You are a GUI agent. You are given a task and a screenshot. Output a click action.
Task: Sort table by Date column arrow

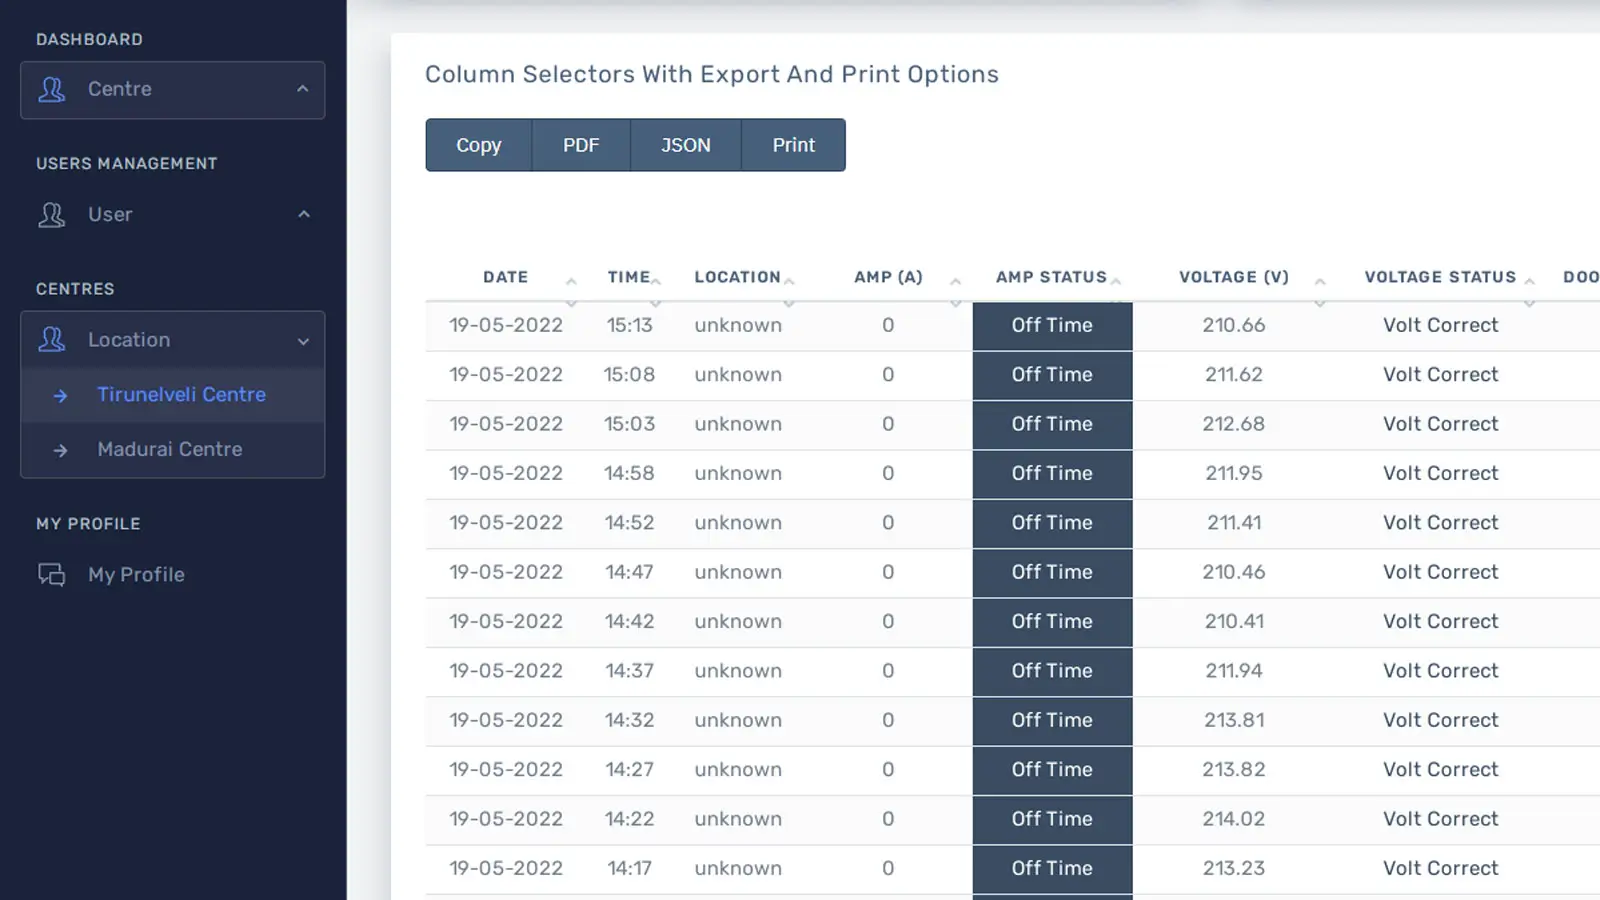click(x=571, y=282)
